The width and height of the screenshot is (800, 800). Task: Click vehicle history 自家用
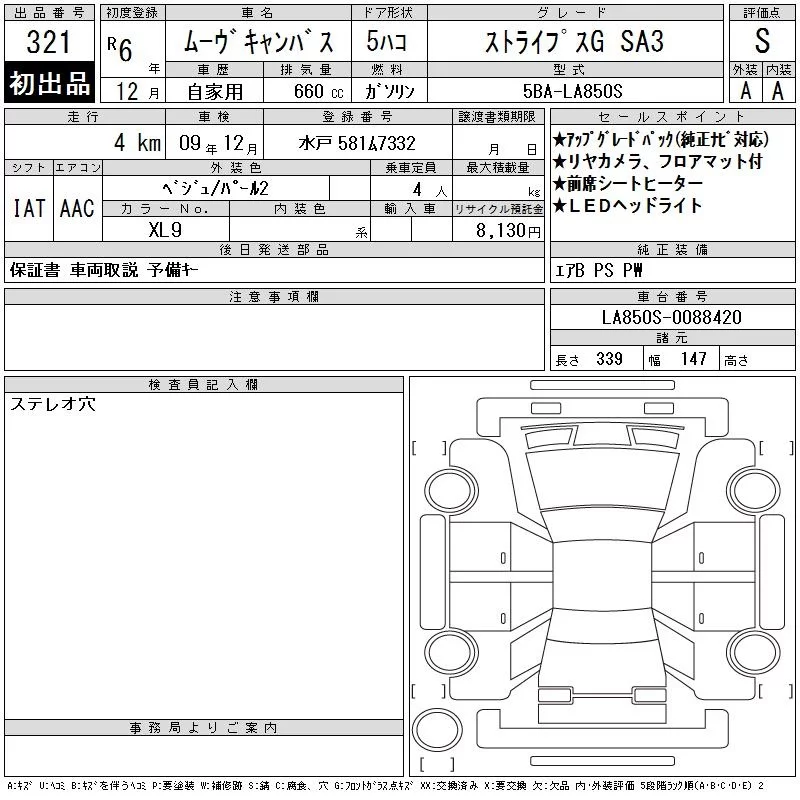[215, 92]
